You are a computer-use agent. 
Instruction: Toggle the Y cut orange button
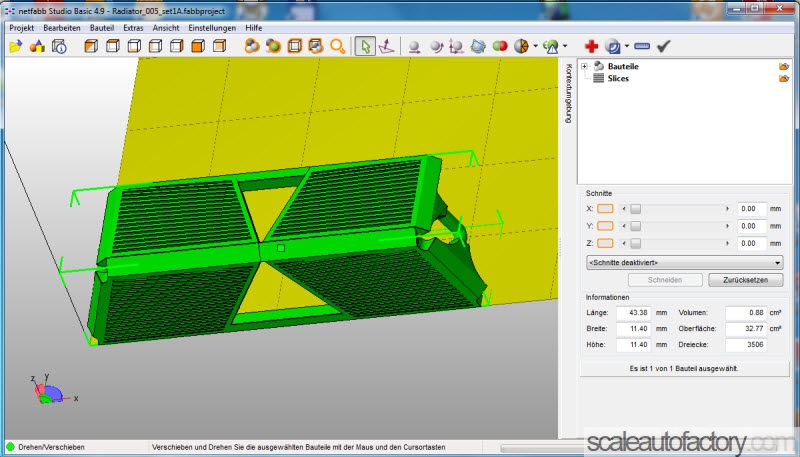[x=604, y=226]
